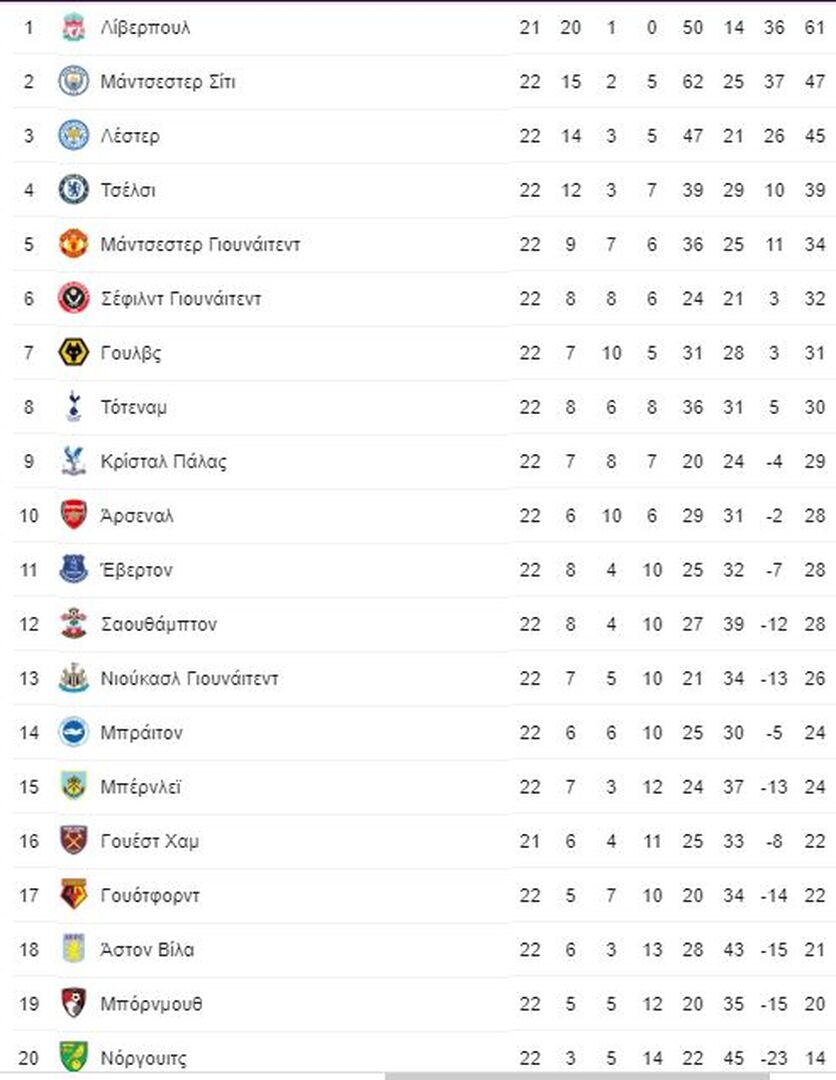Open the Σαουθάμπτον team link
Screen dimensions: 836x1080
point(159,625)
